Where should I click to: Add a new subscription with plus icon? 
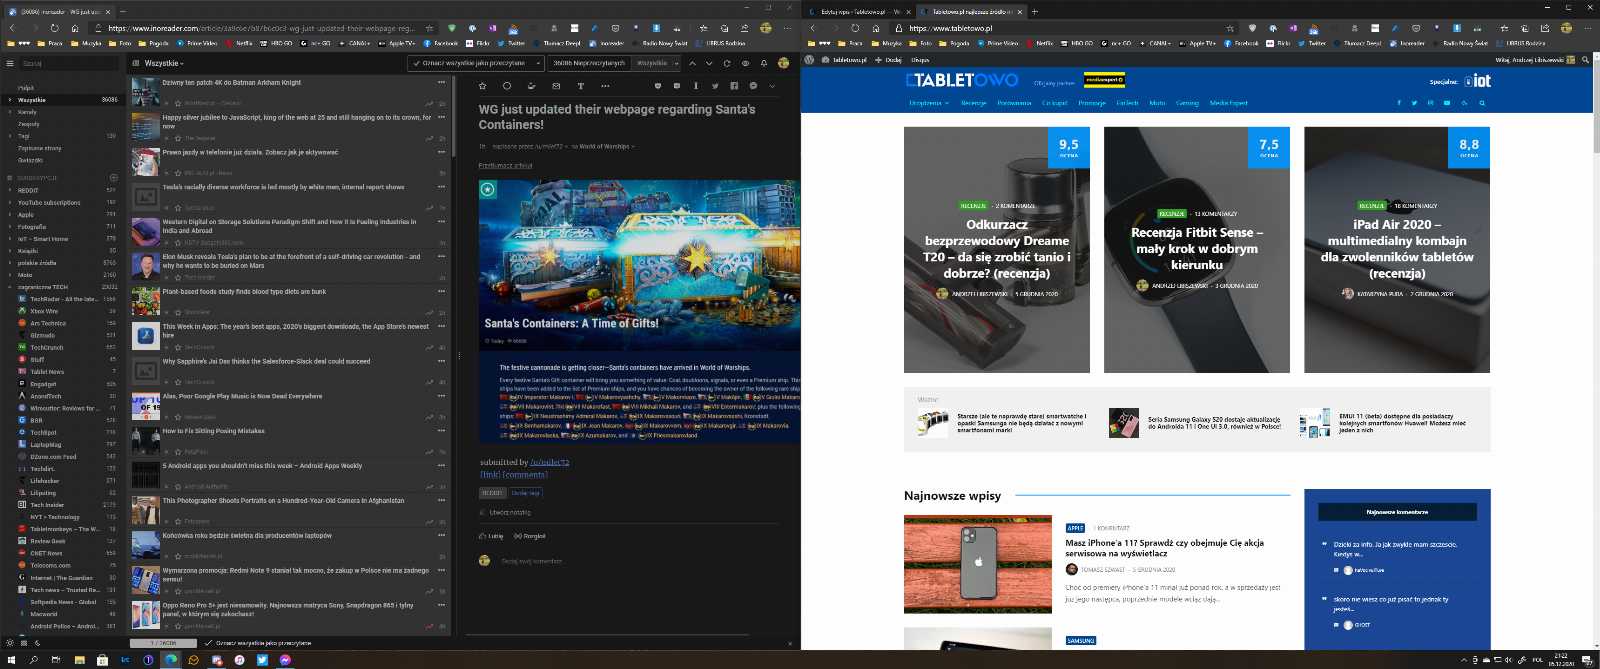pyautogui.click(x=113, y=178)
